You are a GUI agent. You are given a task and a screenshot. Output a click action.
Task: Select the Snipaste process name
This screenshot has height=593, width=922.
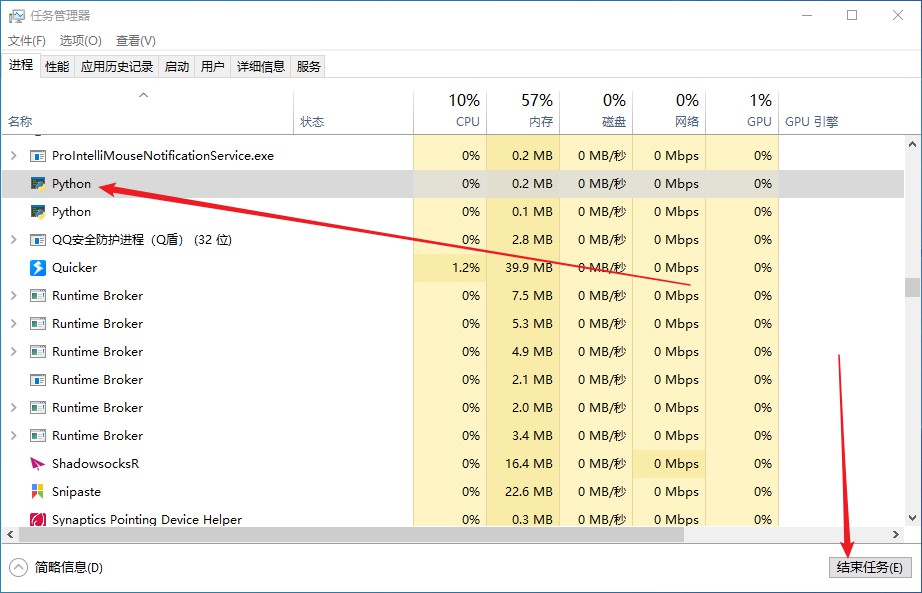[x=76, y=492]
